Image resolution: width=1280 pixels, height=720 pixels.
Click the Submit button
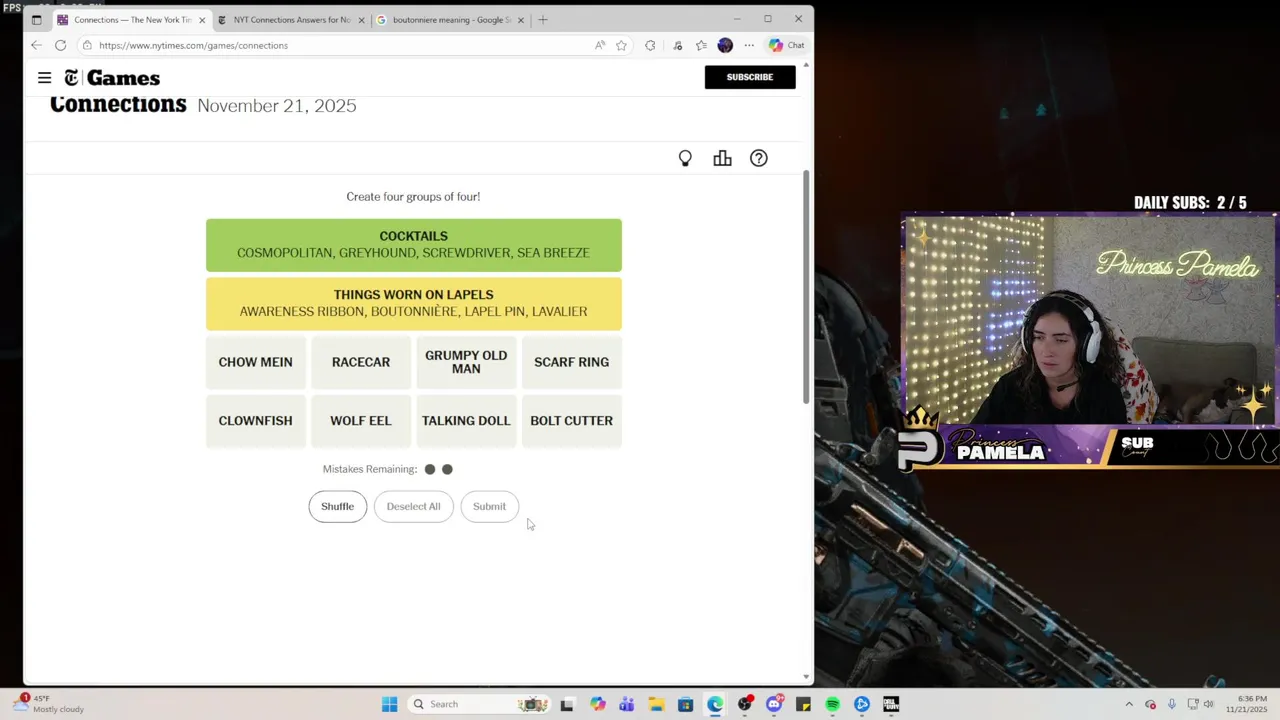point(489,506)
